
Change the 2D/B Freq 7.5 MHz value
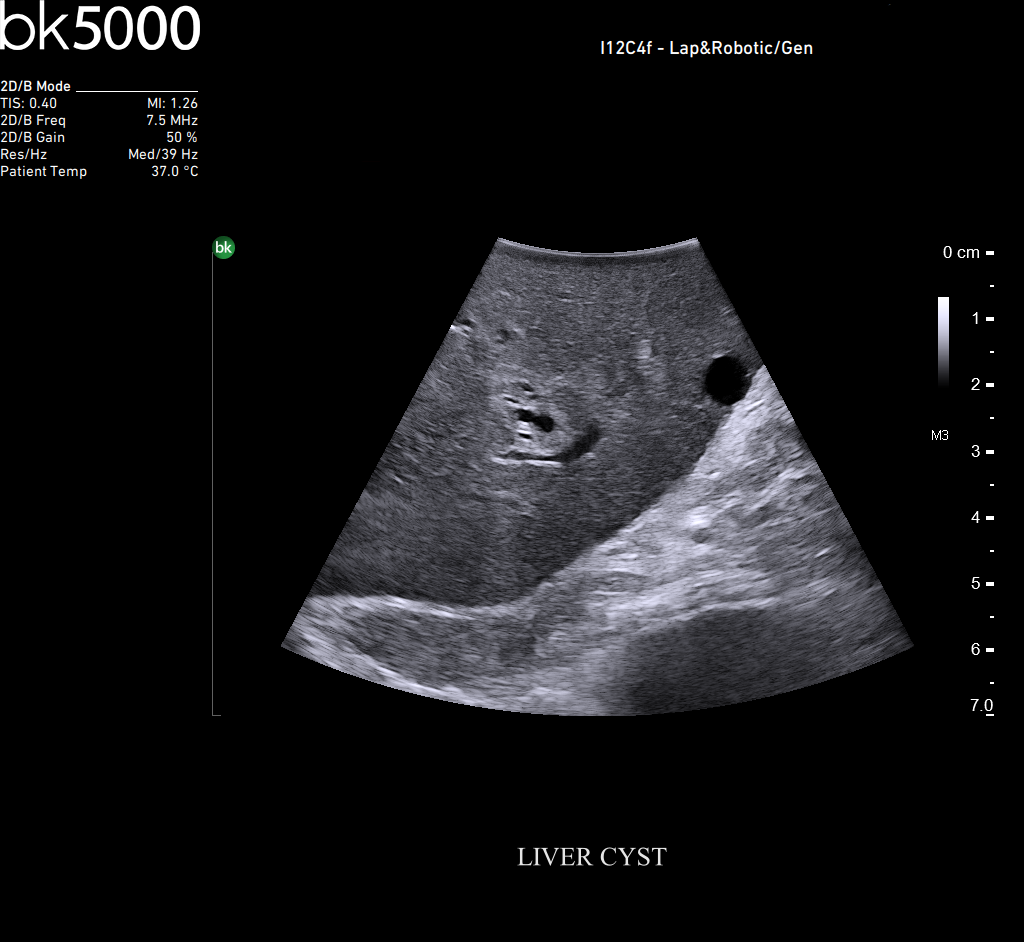tap(171, 120)
